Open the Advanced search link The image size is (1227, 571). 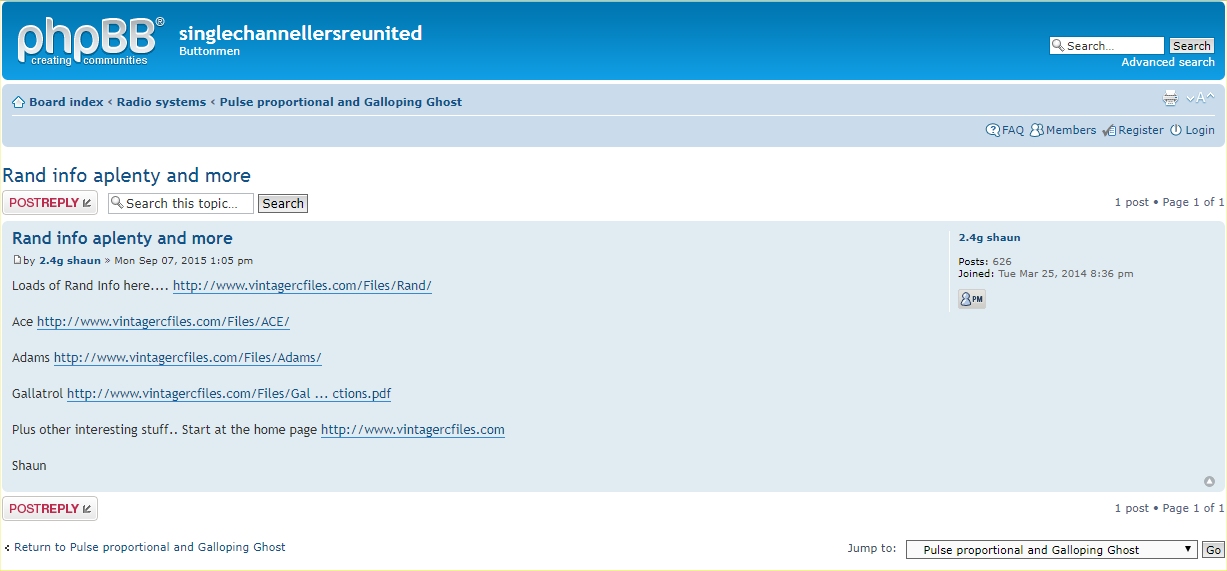click(1167, 62)
